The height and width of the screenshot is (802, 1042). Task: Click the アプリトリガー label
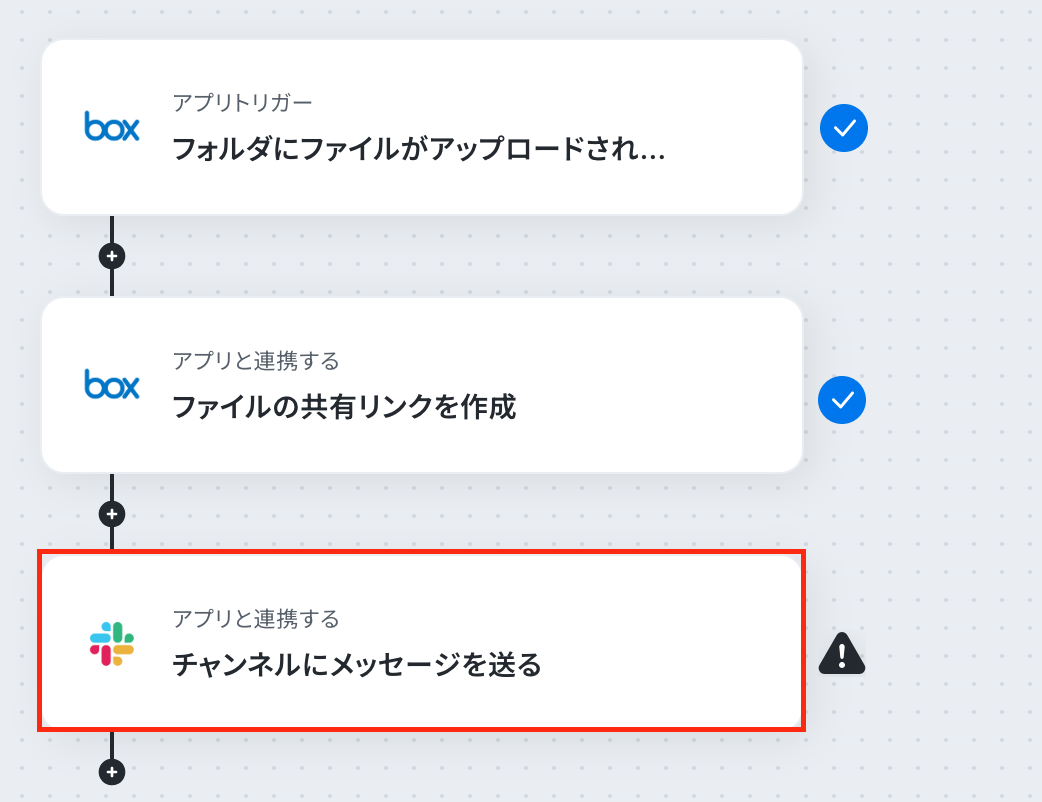[x=242, y=103]
